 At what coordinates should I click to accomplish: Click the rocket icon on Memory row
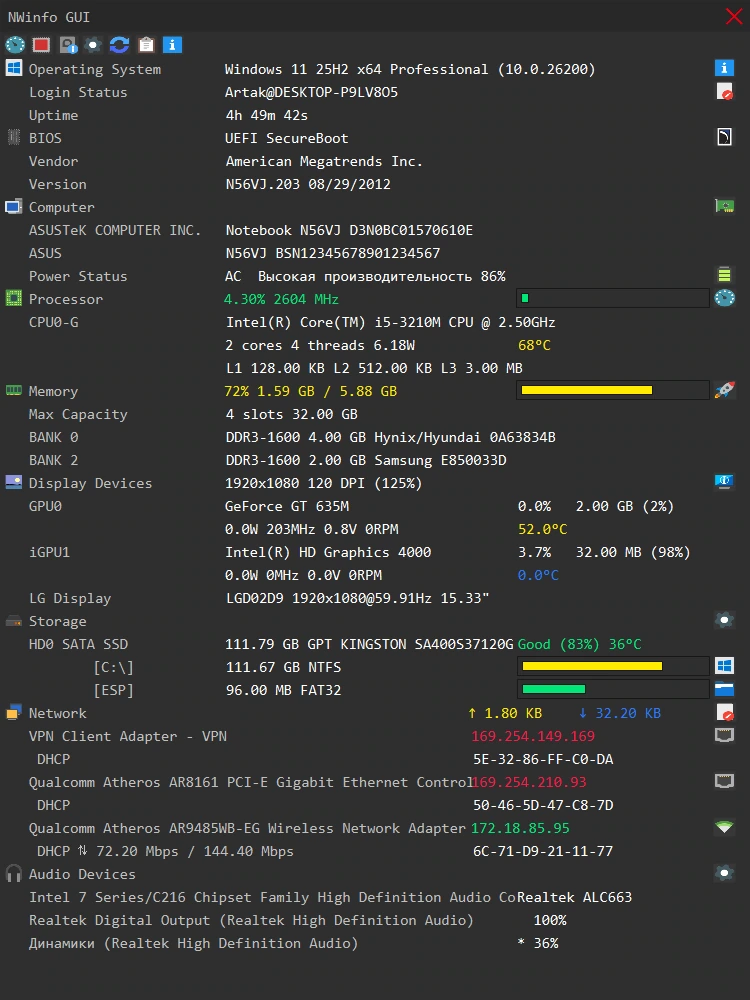tap(724, 390)
